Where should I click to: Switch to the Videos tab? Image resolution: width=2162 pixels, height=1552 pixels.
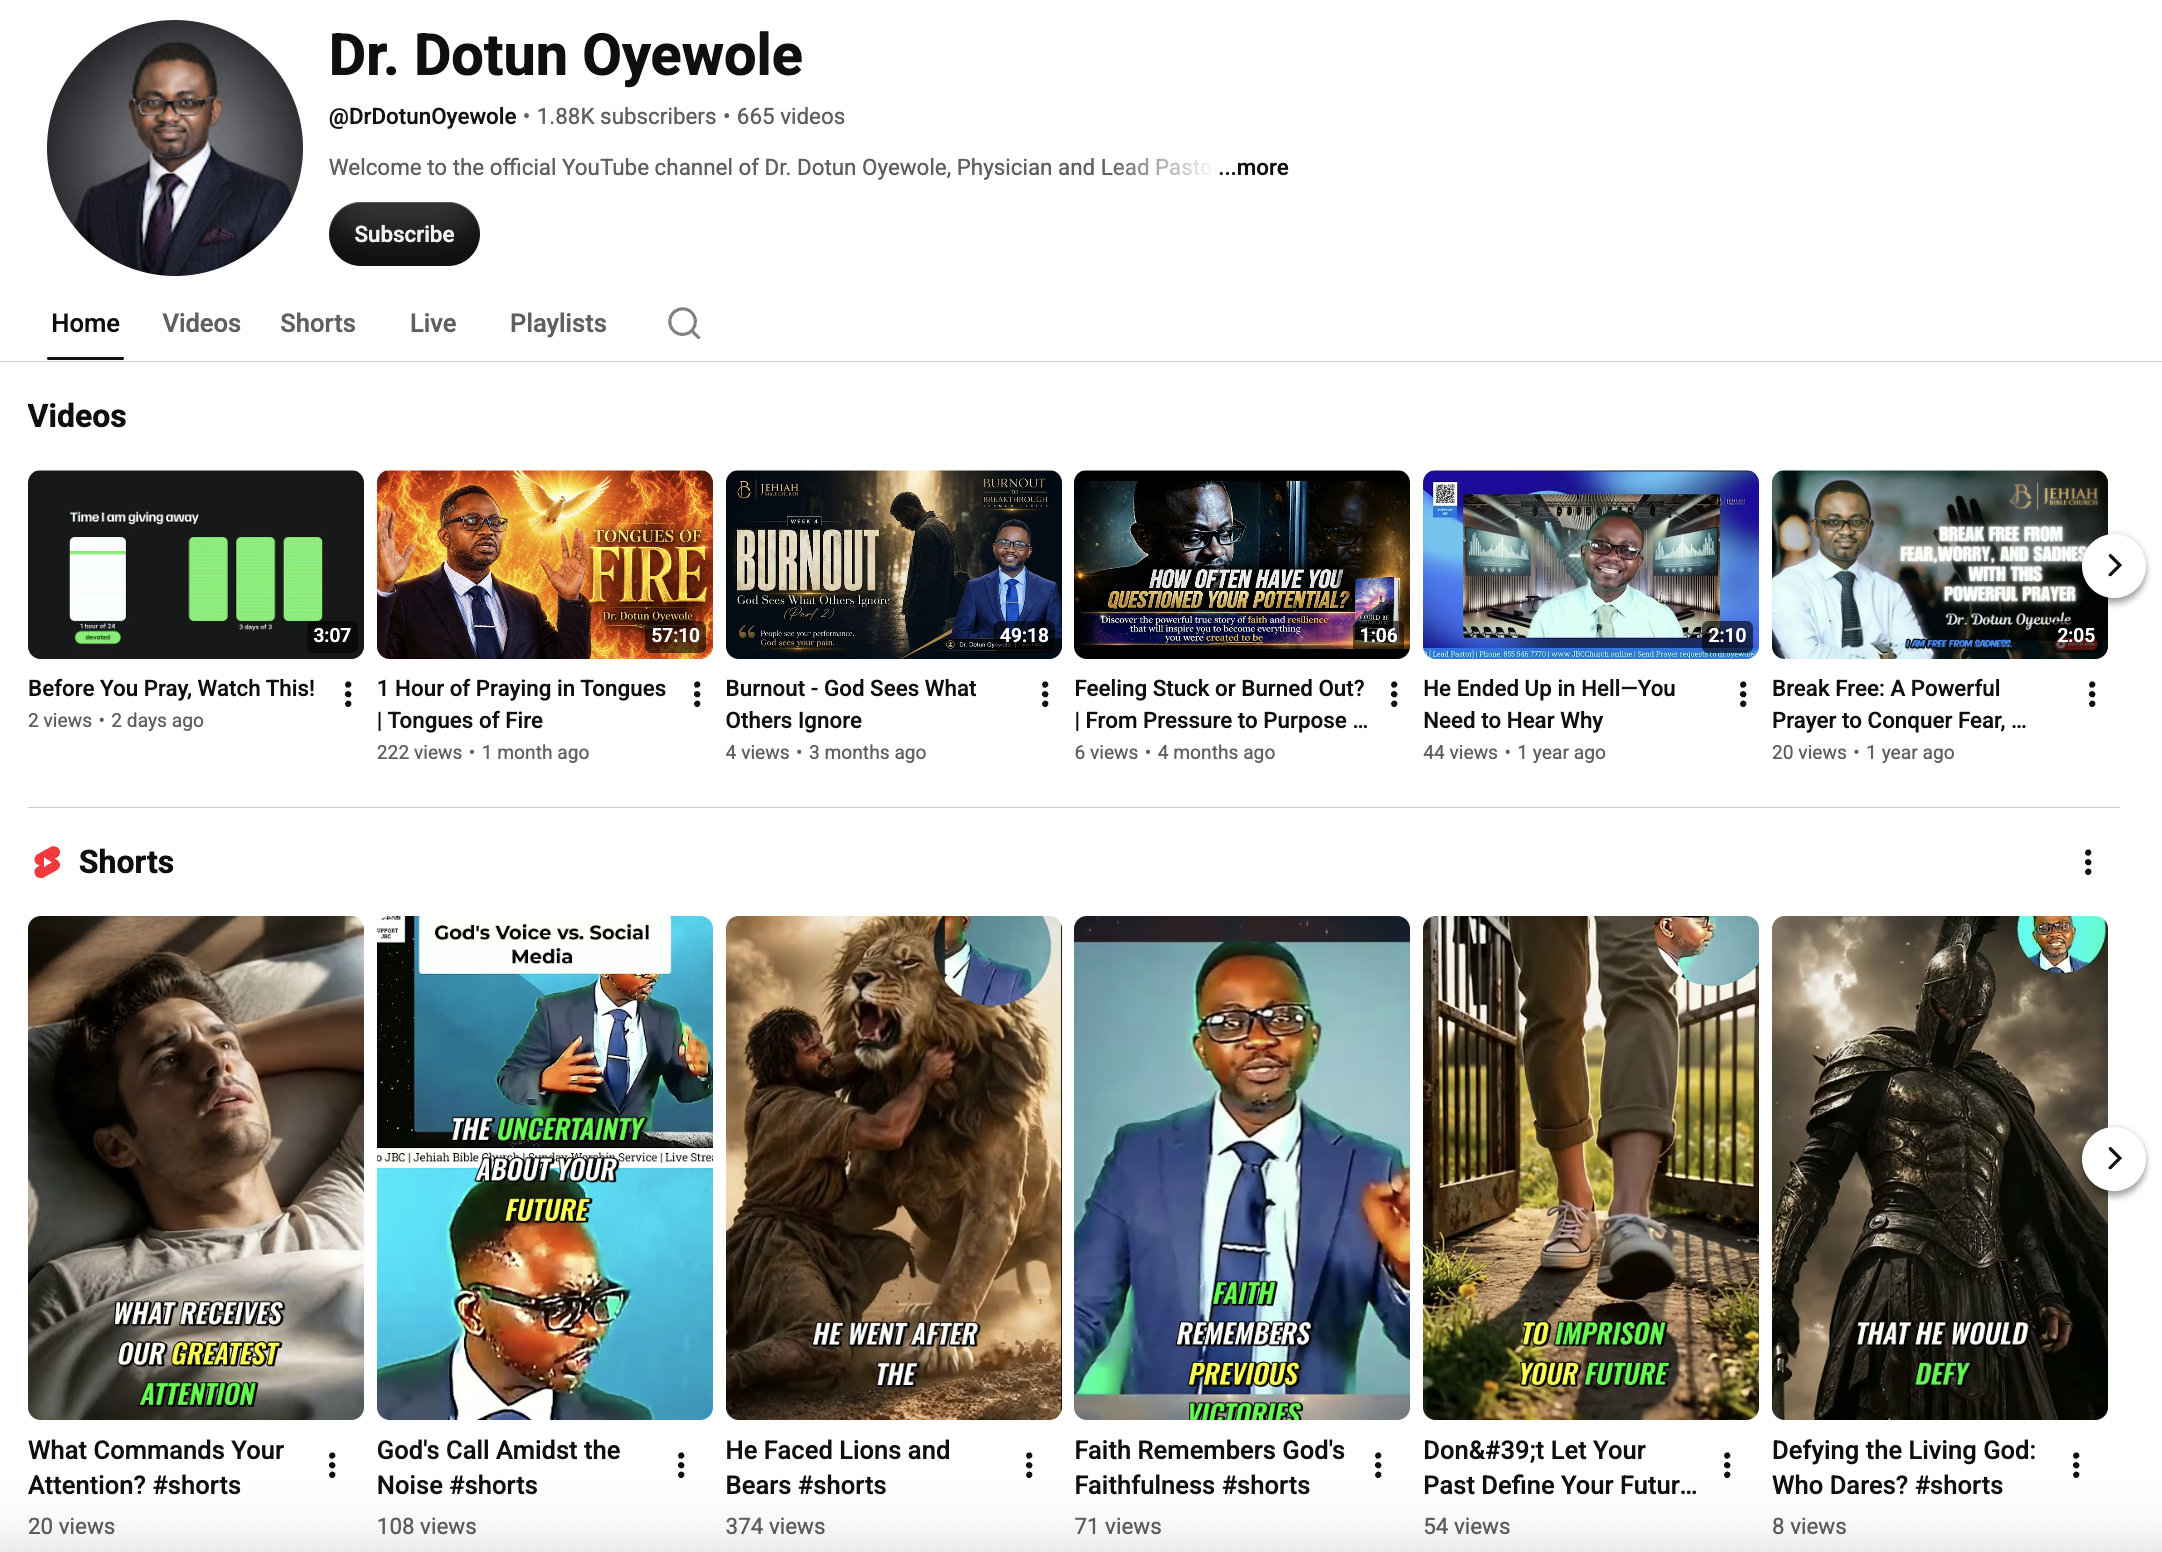tap(201, 323)
